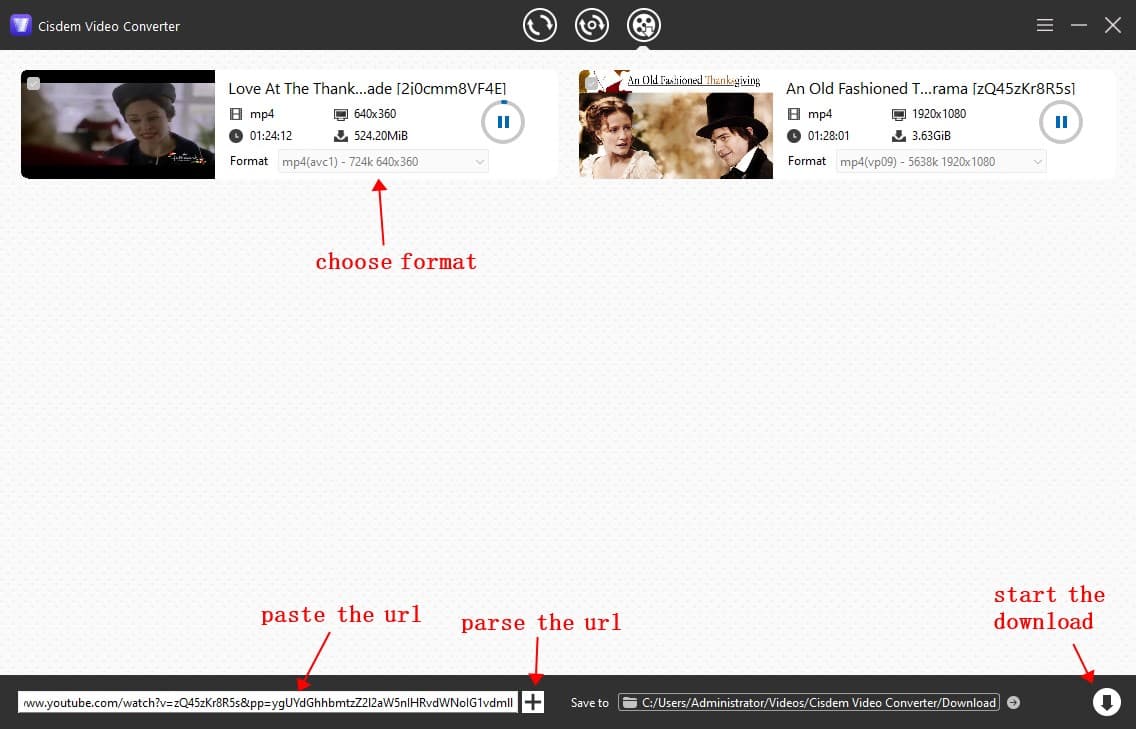This screenshot has height=729, width=1136.
Task: Close the Cisdem Video Converter window
Action: [x=1113, y=25]
